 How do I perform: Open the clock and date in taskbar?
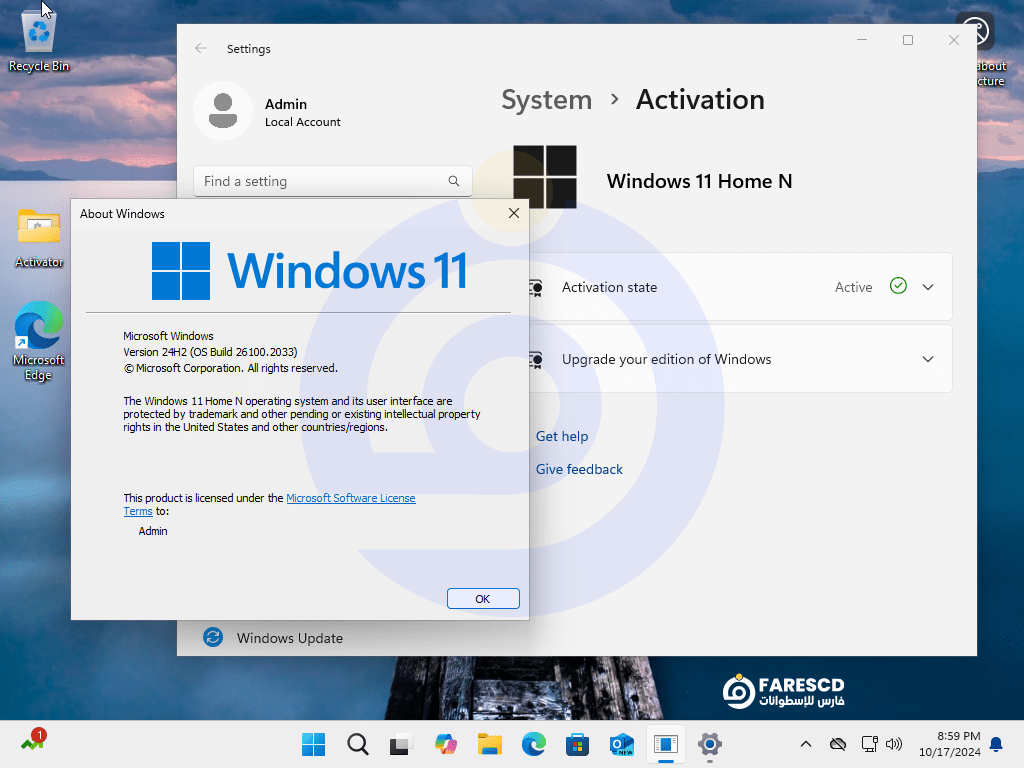[x=950, y=744]
